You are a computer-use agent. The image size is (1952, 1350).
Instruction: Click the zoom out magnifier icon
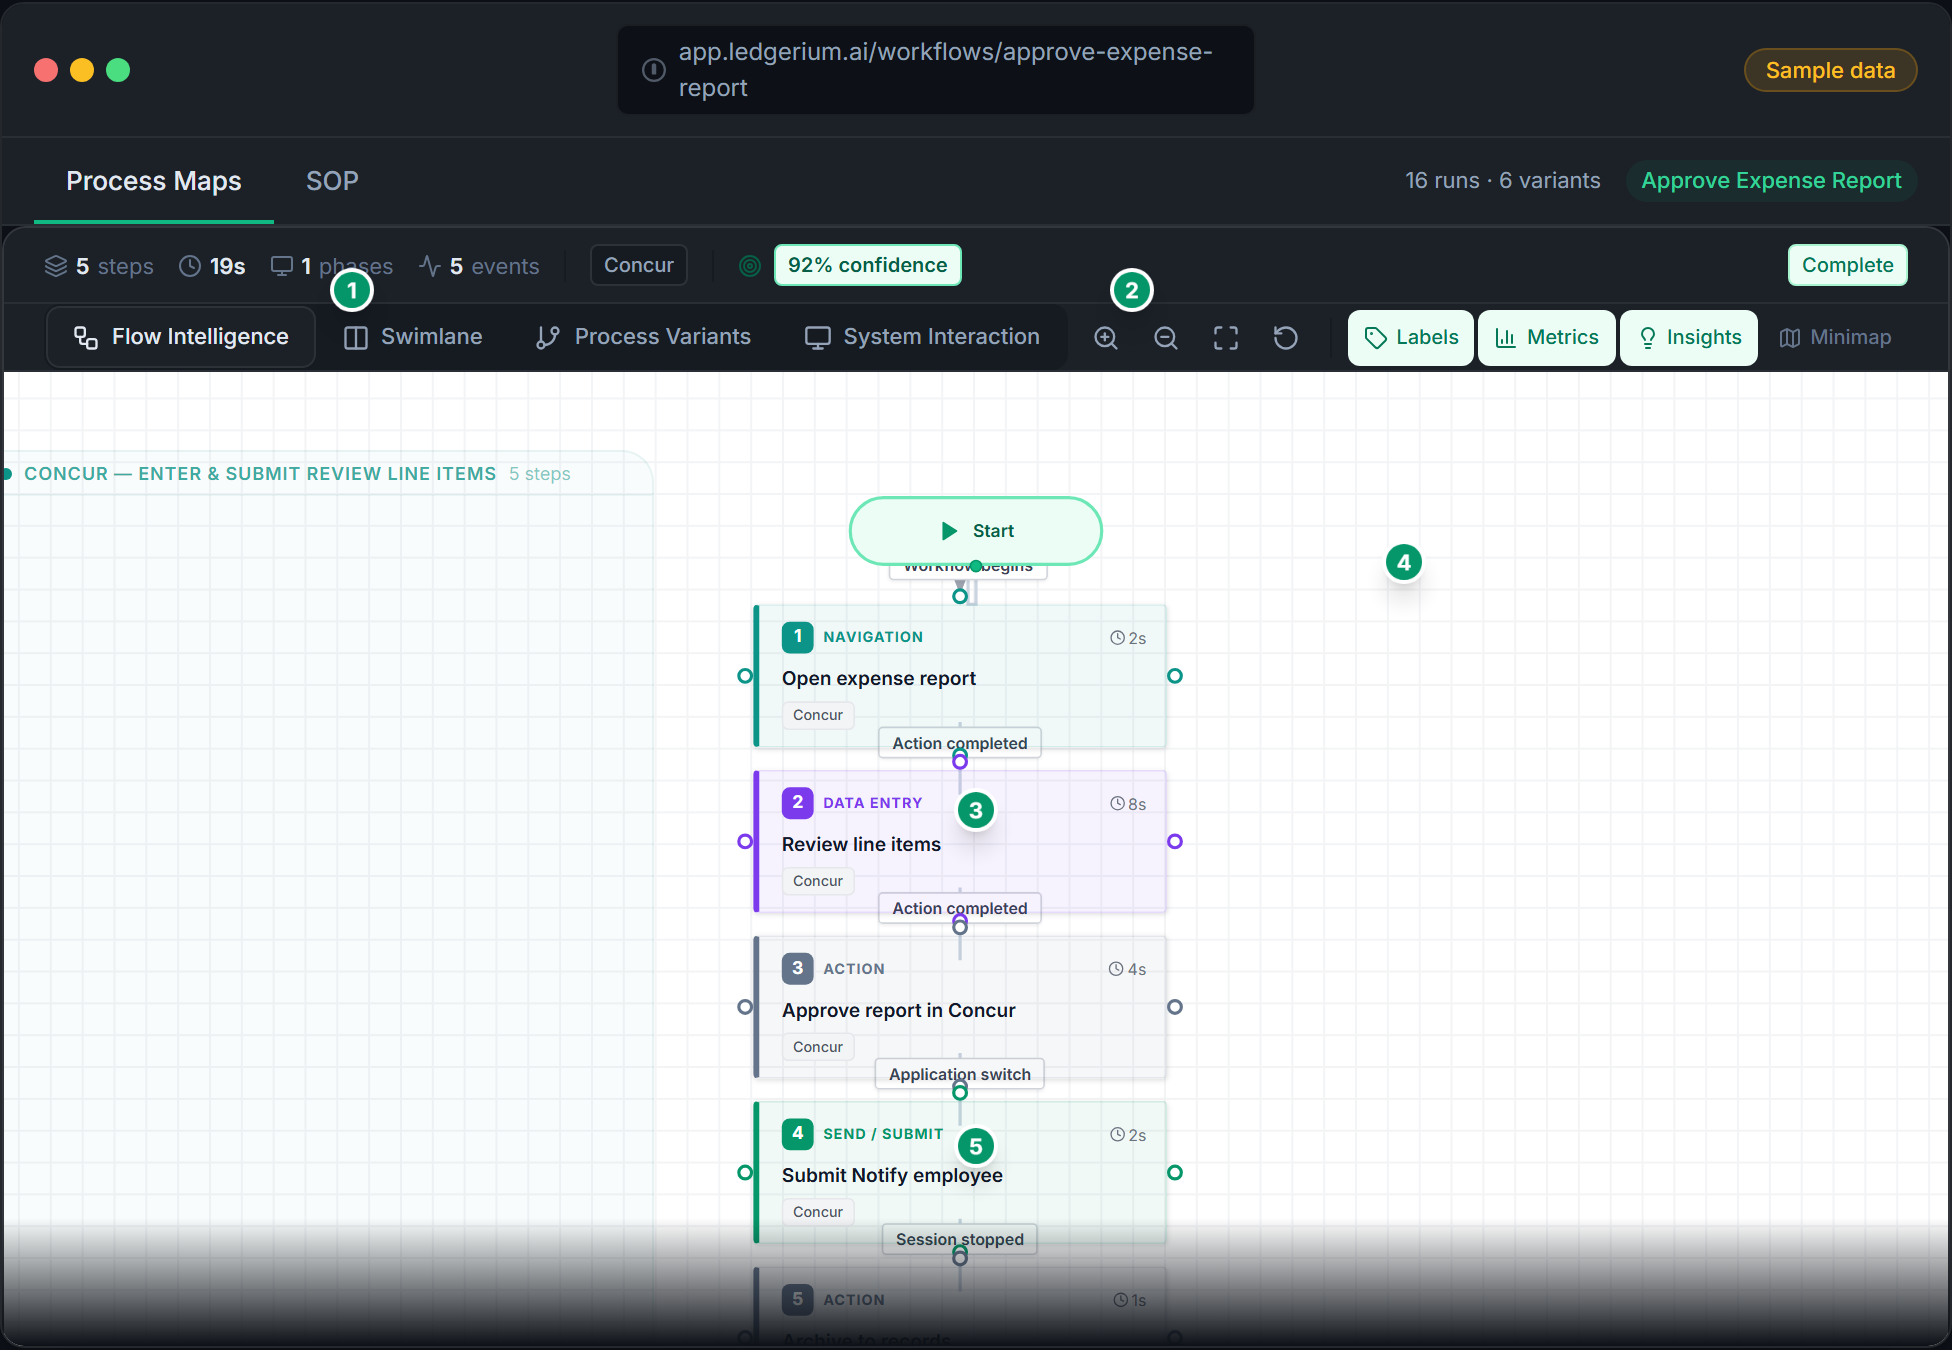click(1166, 338)
